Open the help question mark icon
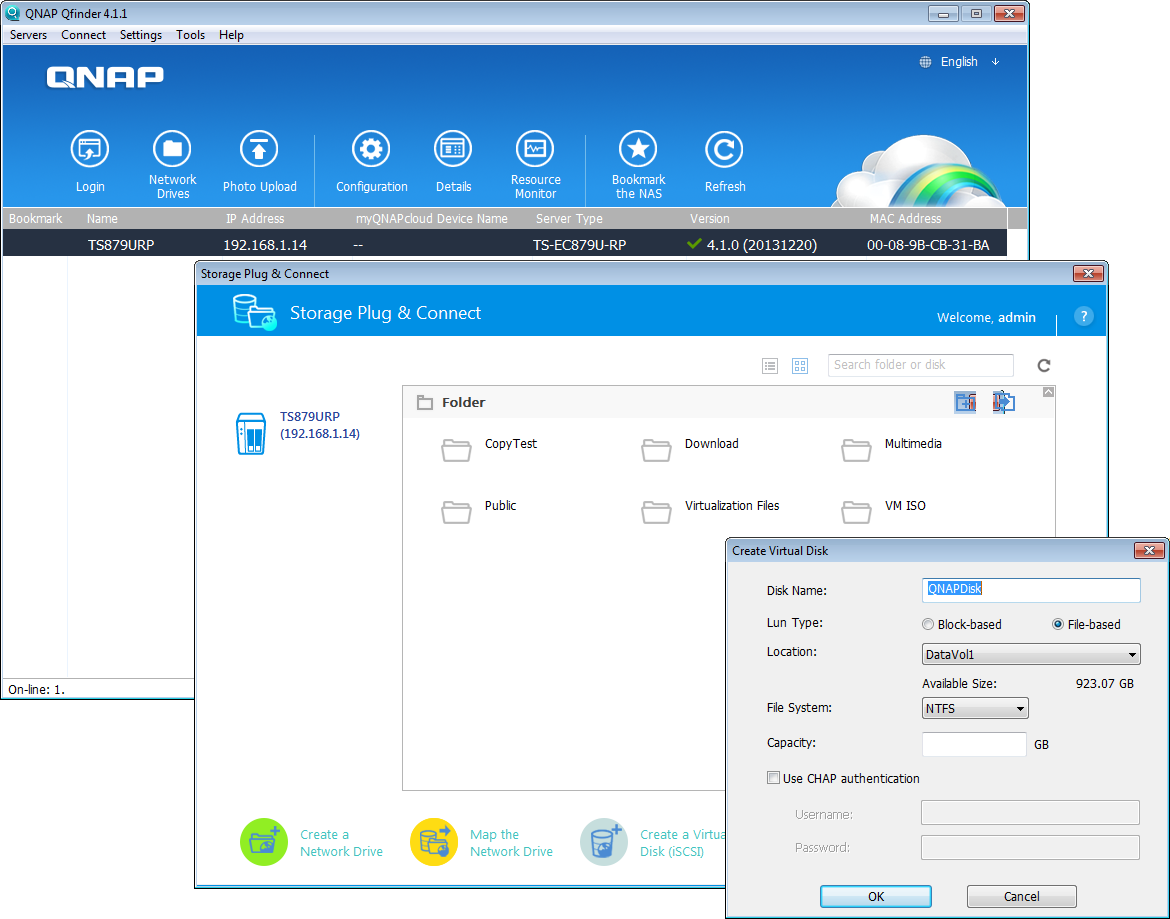This screenshot has width=1170, height=919. click(x=1083, y=316)
